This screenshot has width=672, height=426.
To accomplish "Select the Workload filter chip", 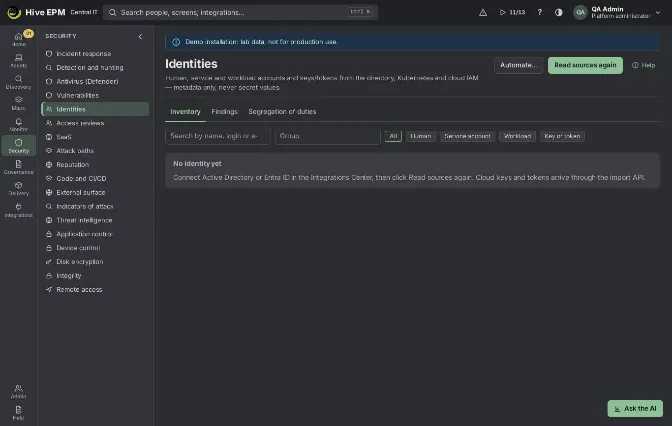I will tap(517, 136).
